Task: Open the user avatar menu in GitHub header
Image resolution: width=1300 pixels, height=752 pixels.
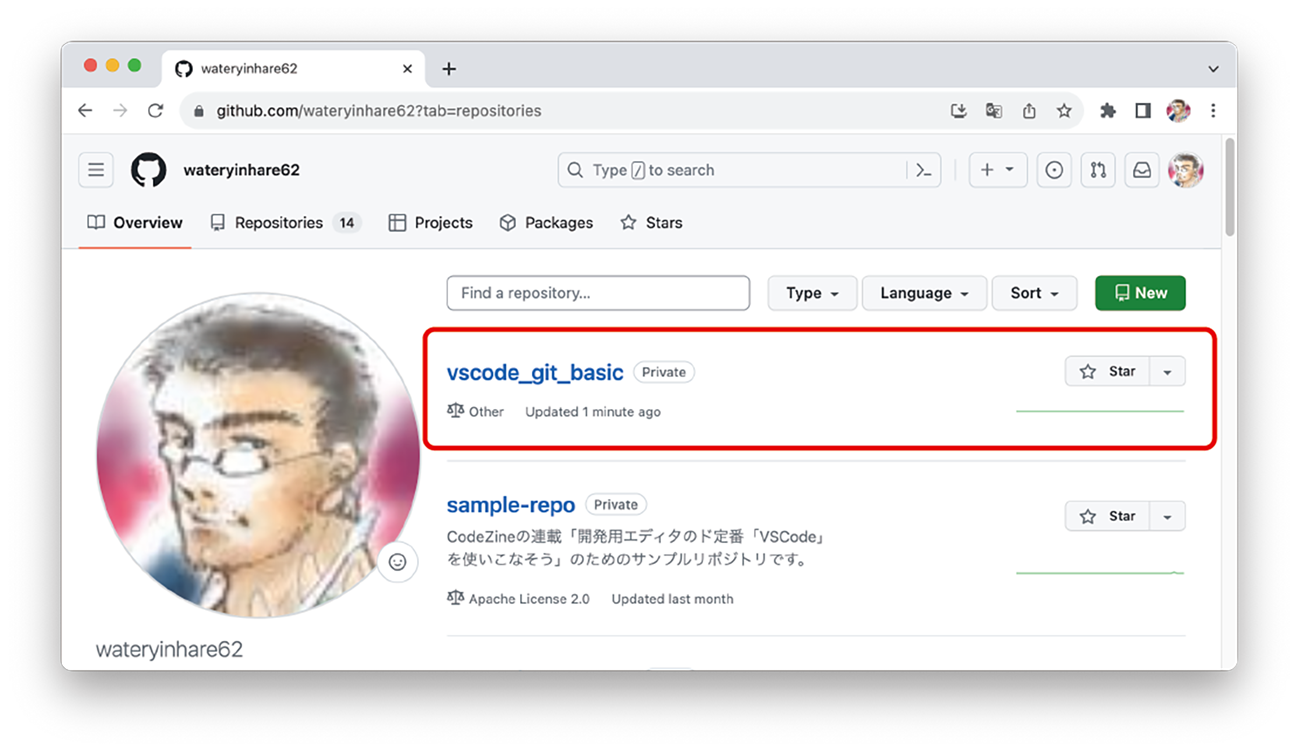Action: tap(1186, 170)
